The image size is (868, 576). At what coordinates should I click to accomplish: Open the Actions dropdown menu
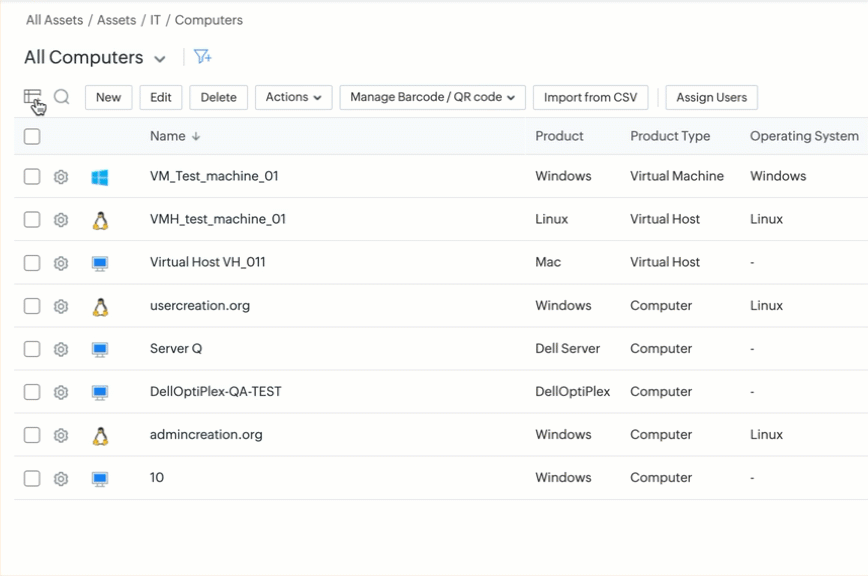click(293, 97)
